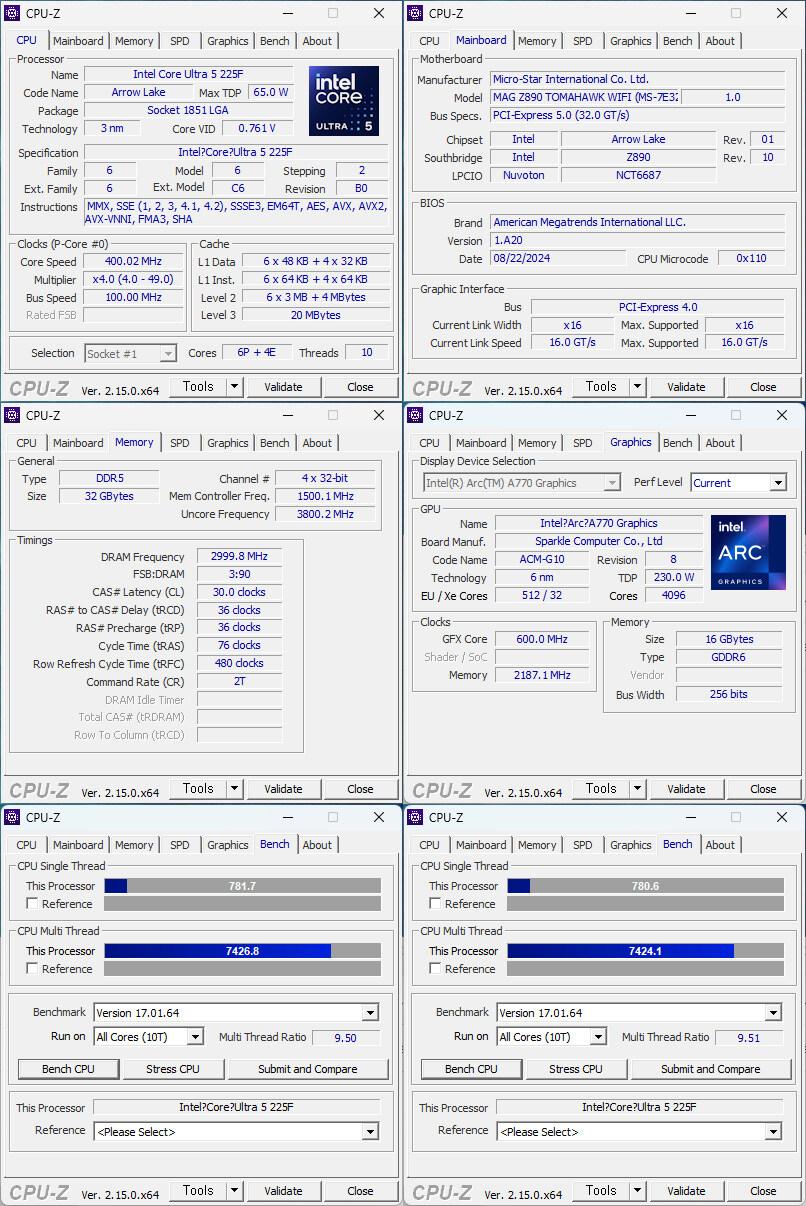Click the Intel Core Ultra 5 badge on the CPU tab
Screen dimensions: 806x1206
pos(343,100)
